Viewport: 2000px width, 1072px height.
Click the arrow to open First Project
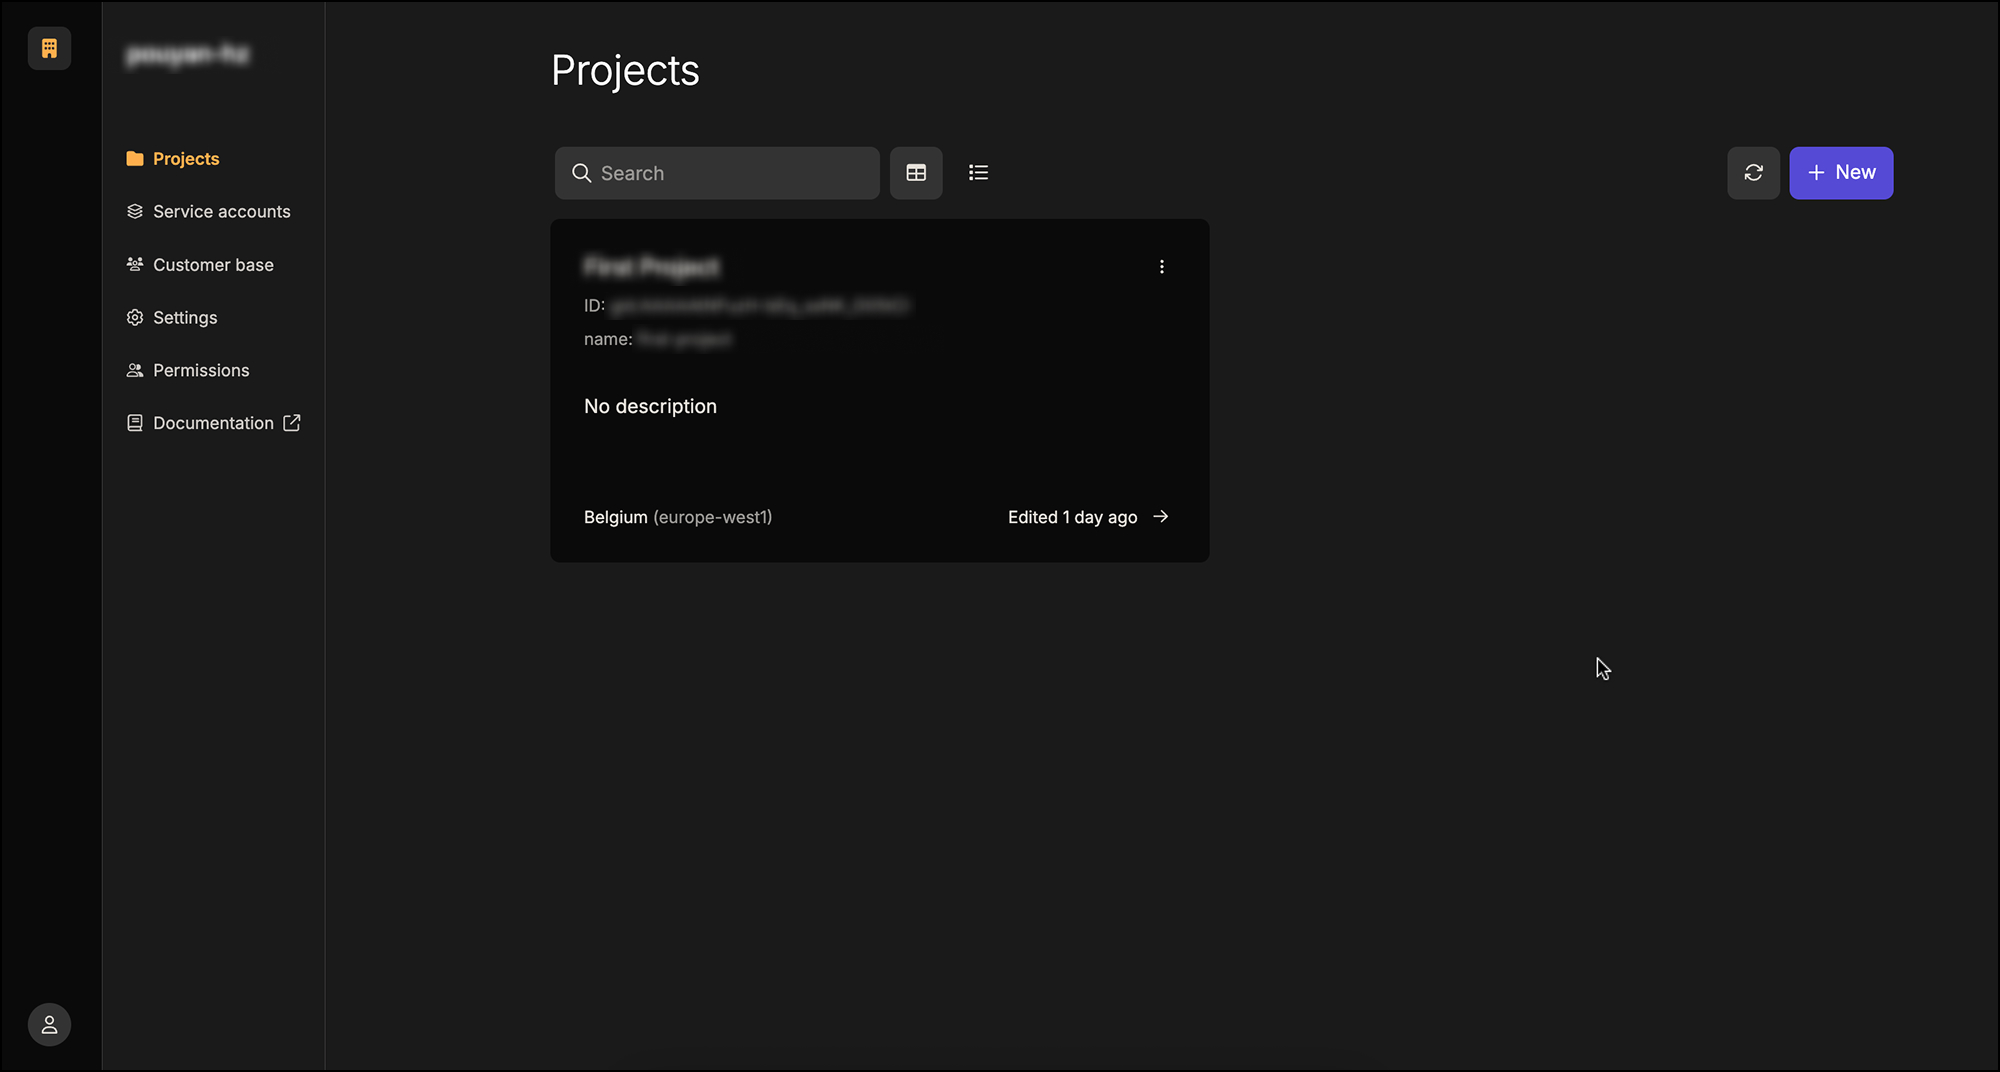[x=1160, y=517]
